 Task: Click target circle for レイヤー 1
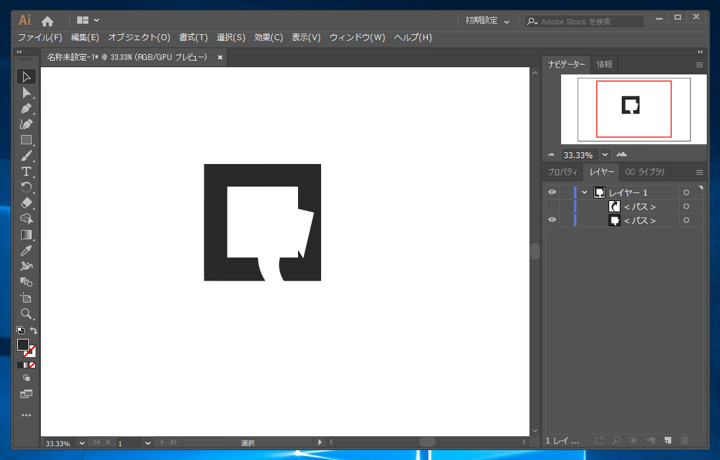coord(686,193)
